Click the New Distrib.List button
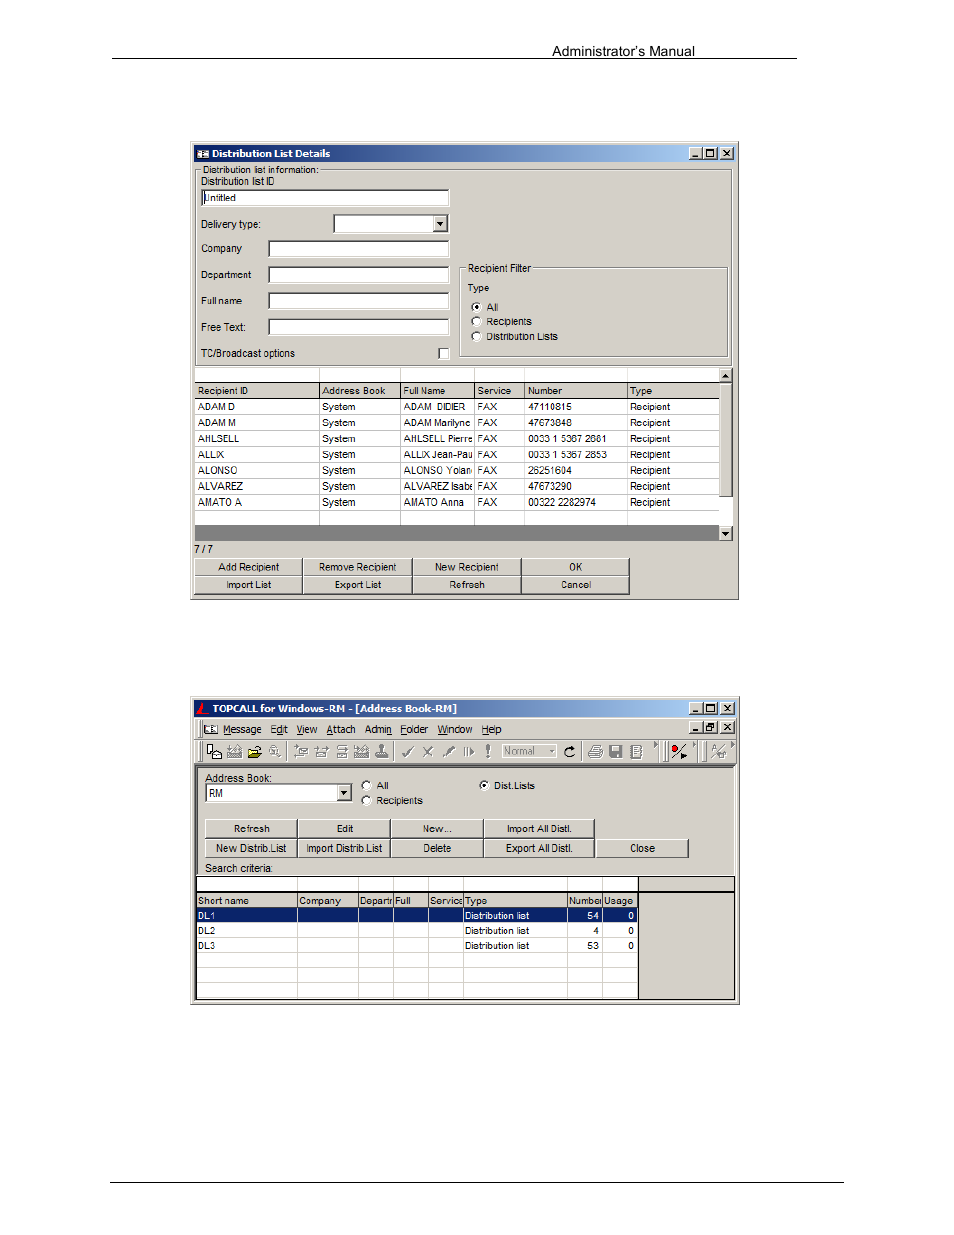954x1235 pixels. point(251,848)
